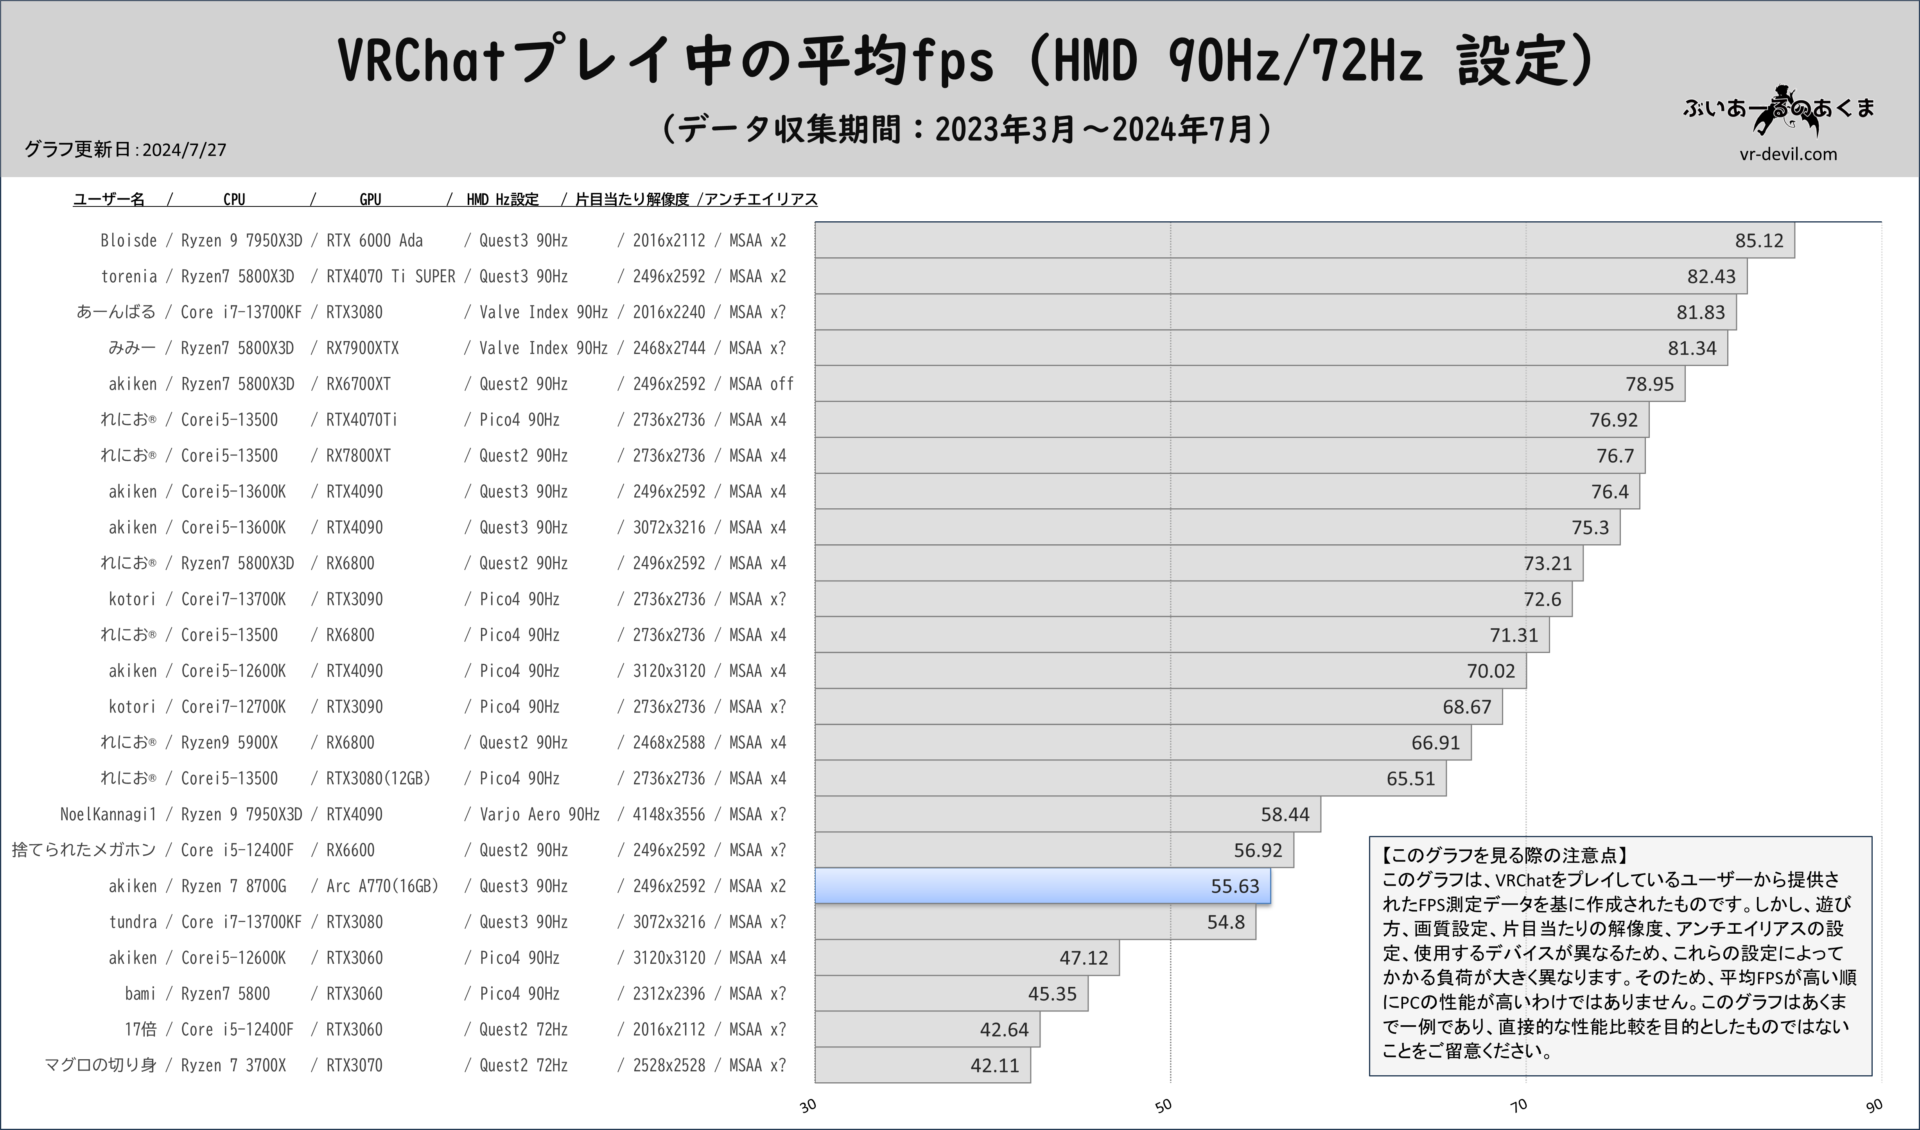Click the username label torenia

pyautogui.click(x=130, y=276)
